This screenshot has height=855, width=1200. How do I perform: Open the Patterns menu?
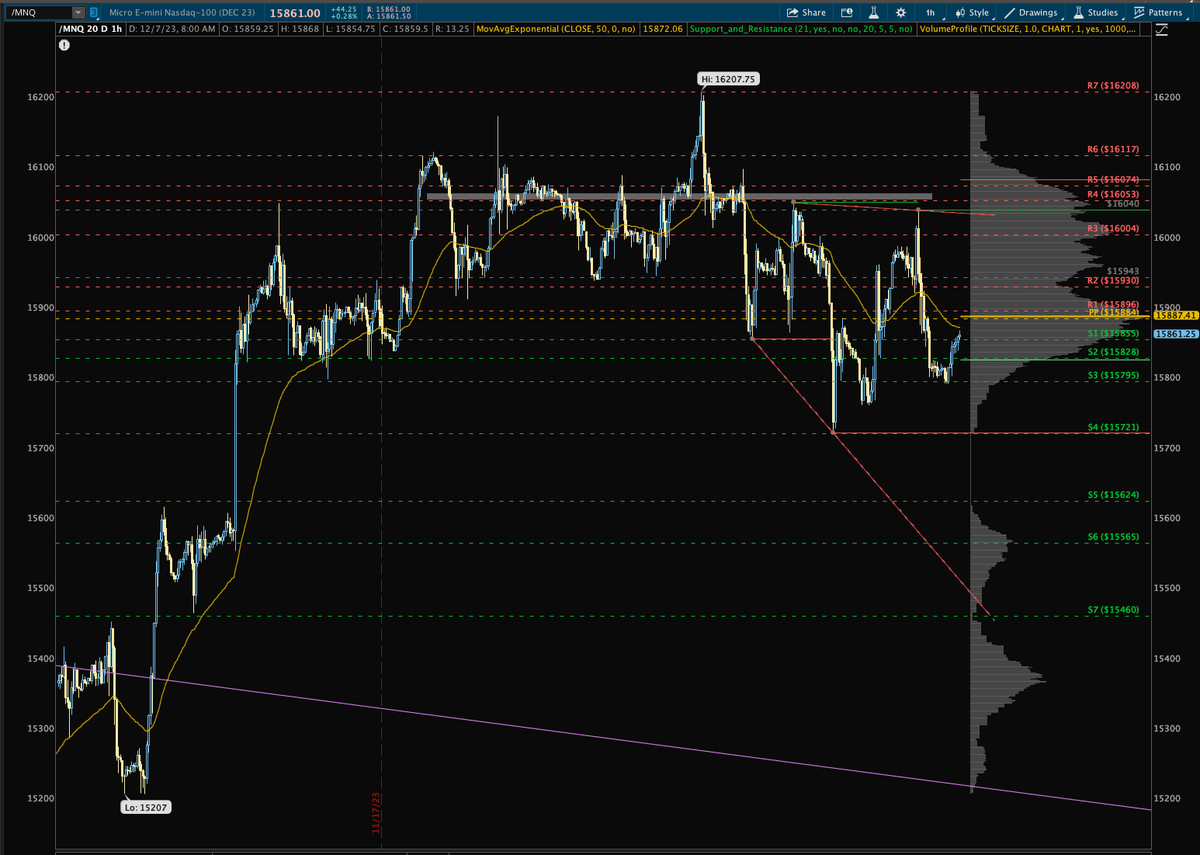click(x=1158, y=12)
